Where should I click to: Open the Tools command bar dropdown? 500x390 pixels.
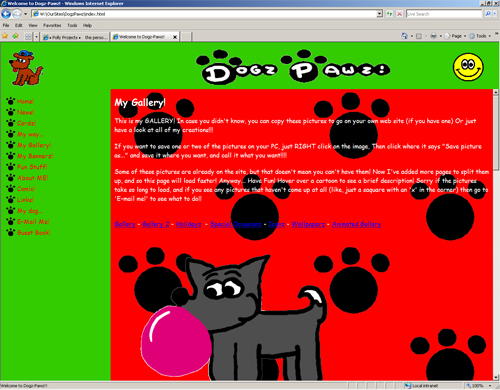480,36
